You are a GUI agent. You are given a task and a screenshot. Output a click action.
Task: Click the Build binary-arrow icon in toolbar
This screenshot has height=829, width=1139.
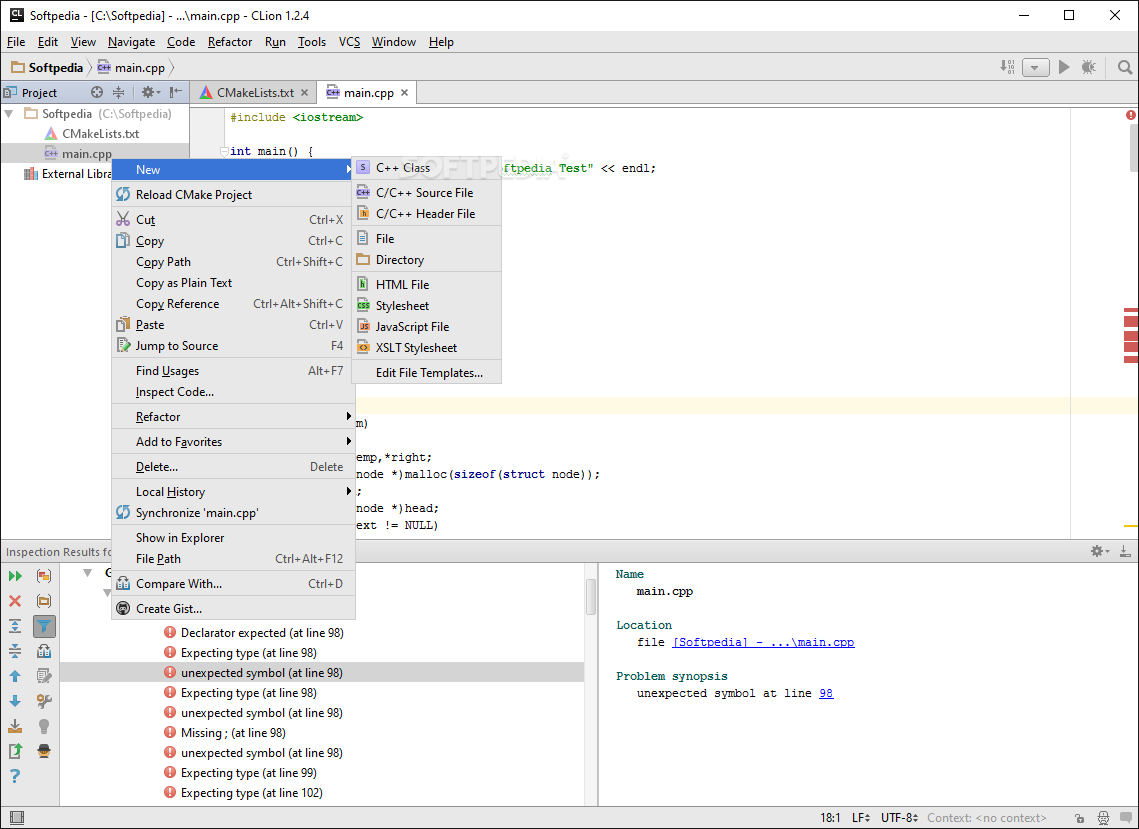pyautogui.click(x=1007, y=67)
